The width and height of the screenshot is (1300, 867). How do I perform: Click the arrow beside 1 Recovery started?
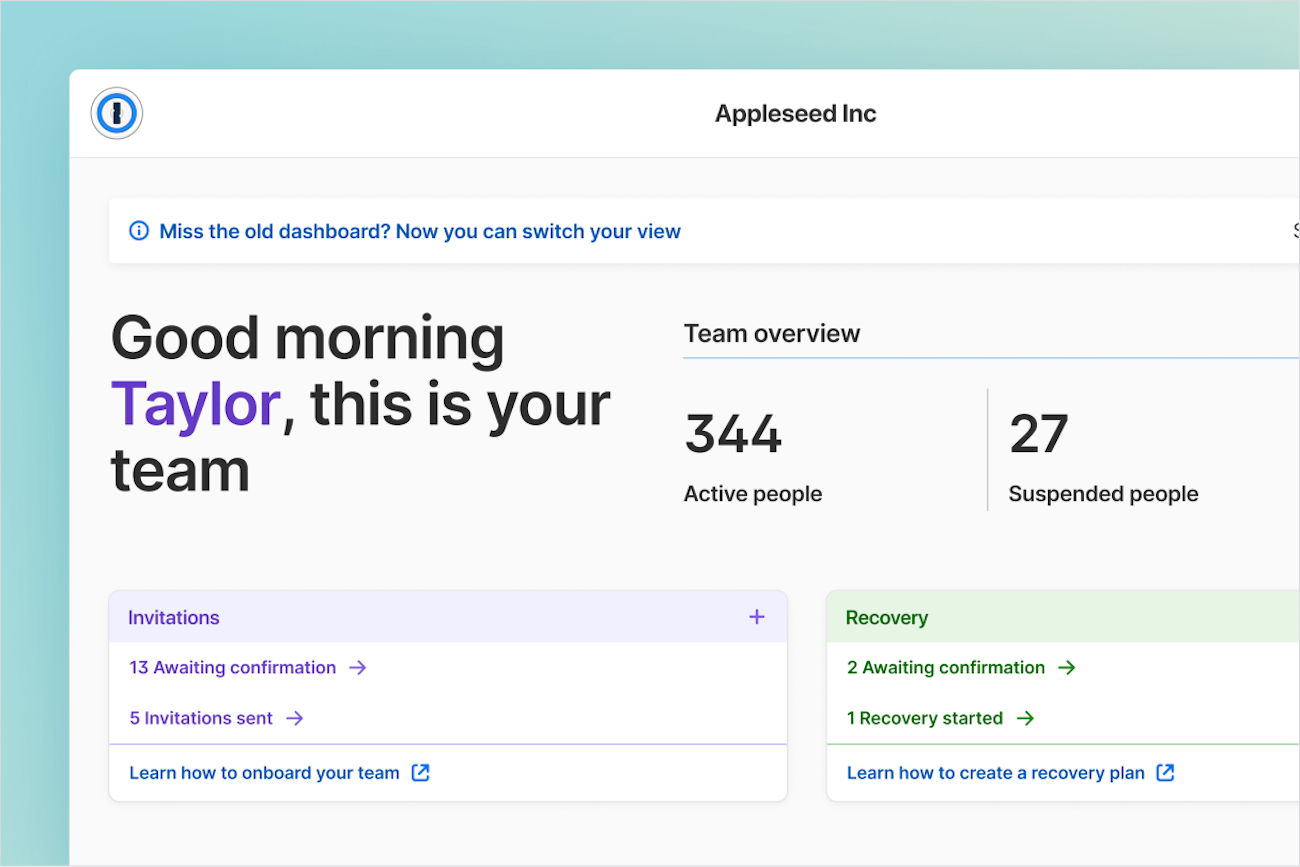[1025, 718]
